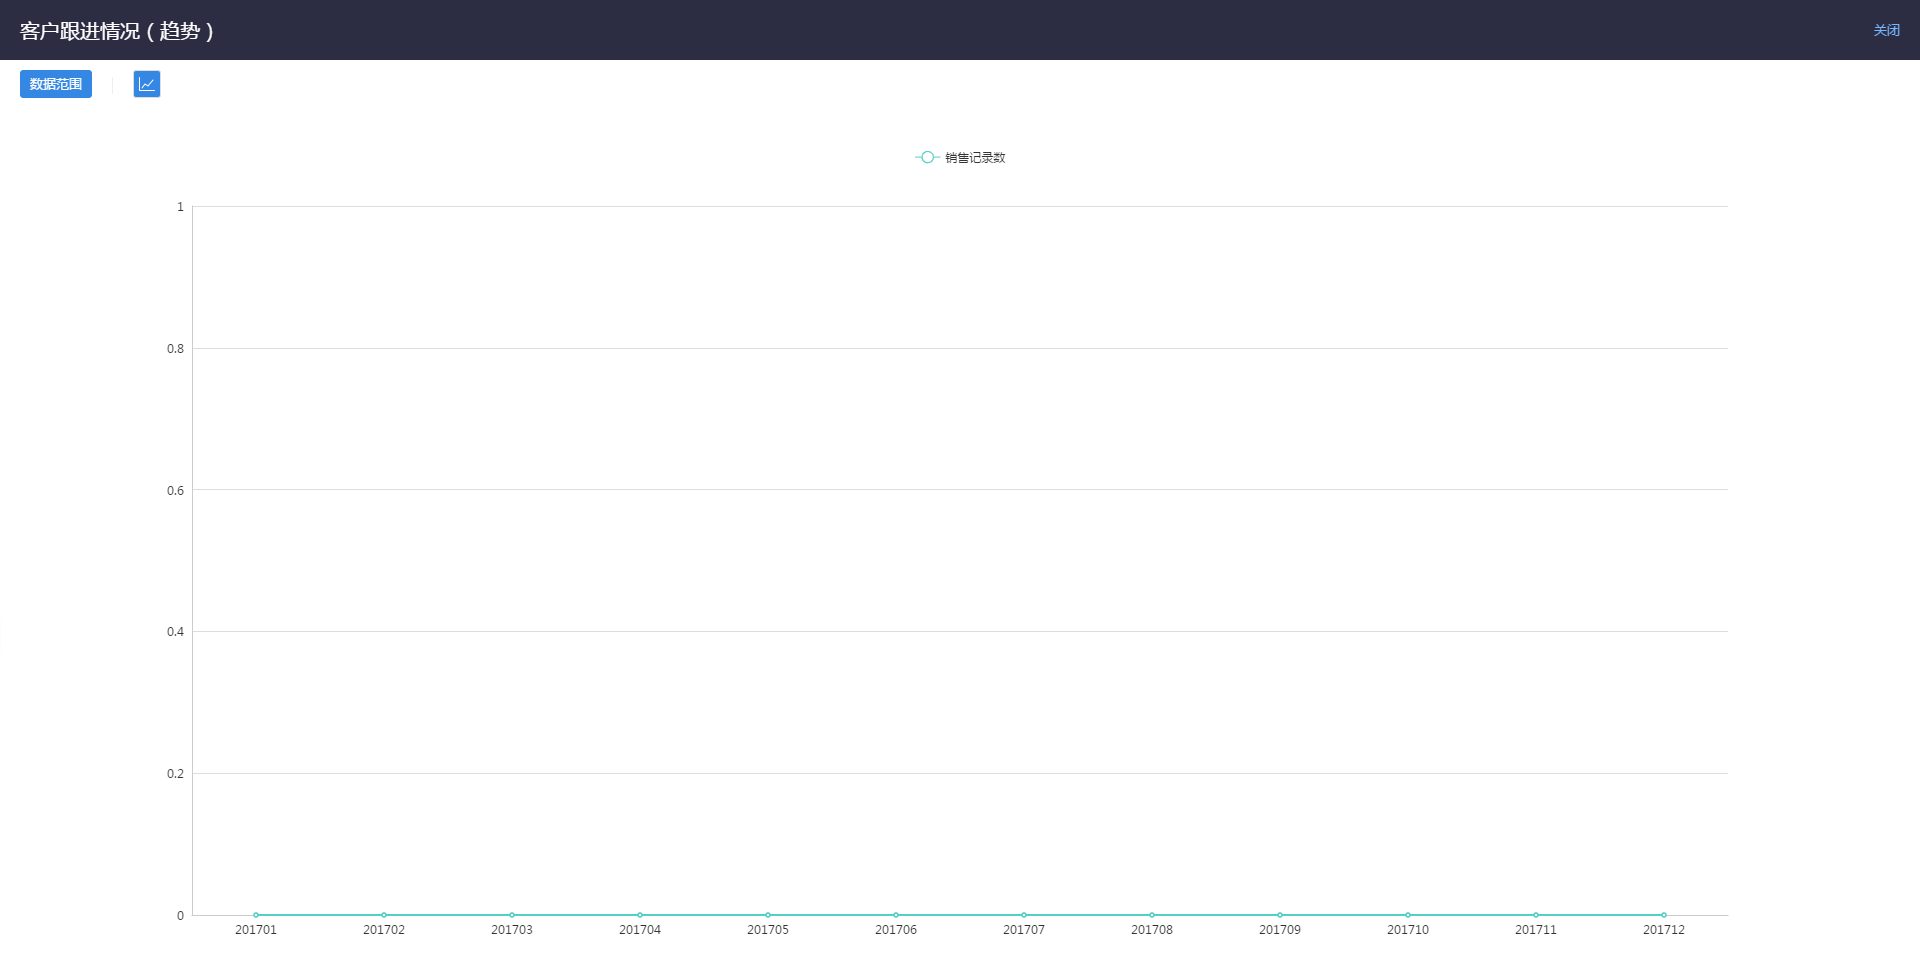
Task: Click the 201712 axis label
Action: click(x=1664, y=930)
